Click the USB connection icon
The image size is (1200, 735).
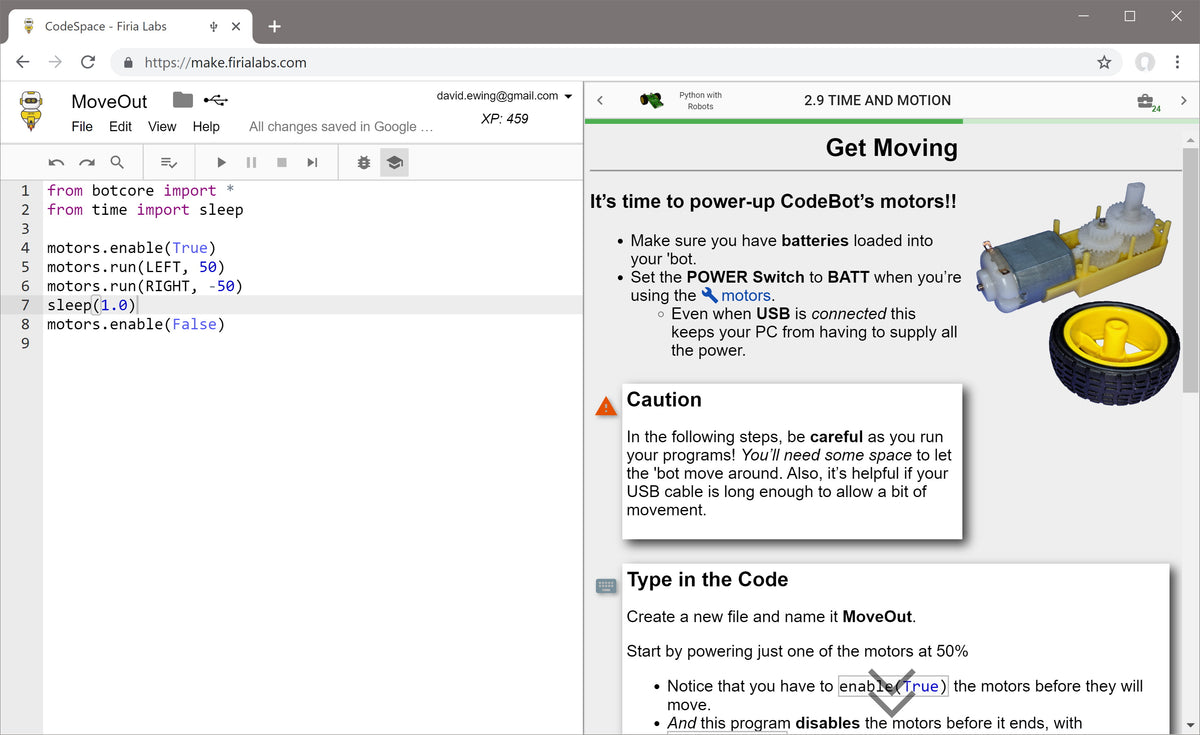(215, 100)
